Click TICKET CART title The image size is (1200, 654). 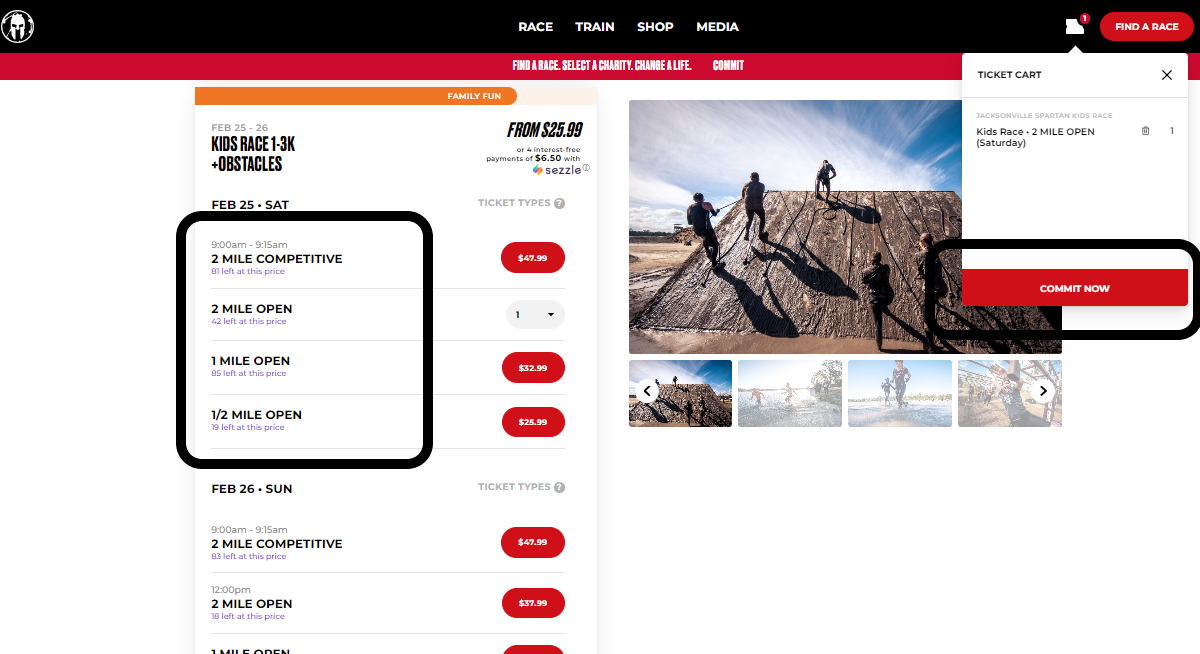tap(1009, 75)
